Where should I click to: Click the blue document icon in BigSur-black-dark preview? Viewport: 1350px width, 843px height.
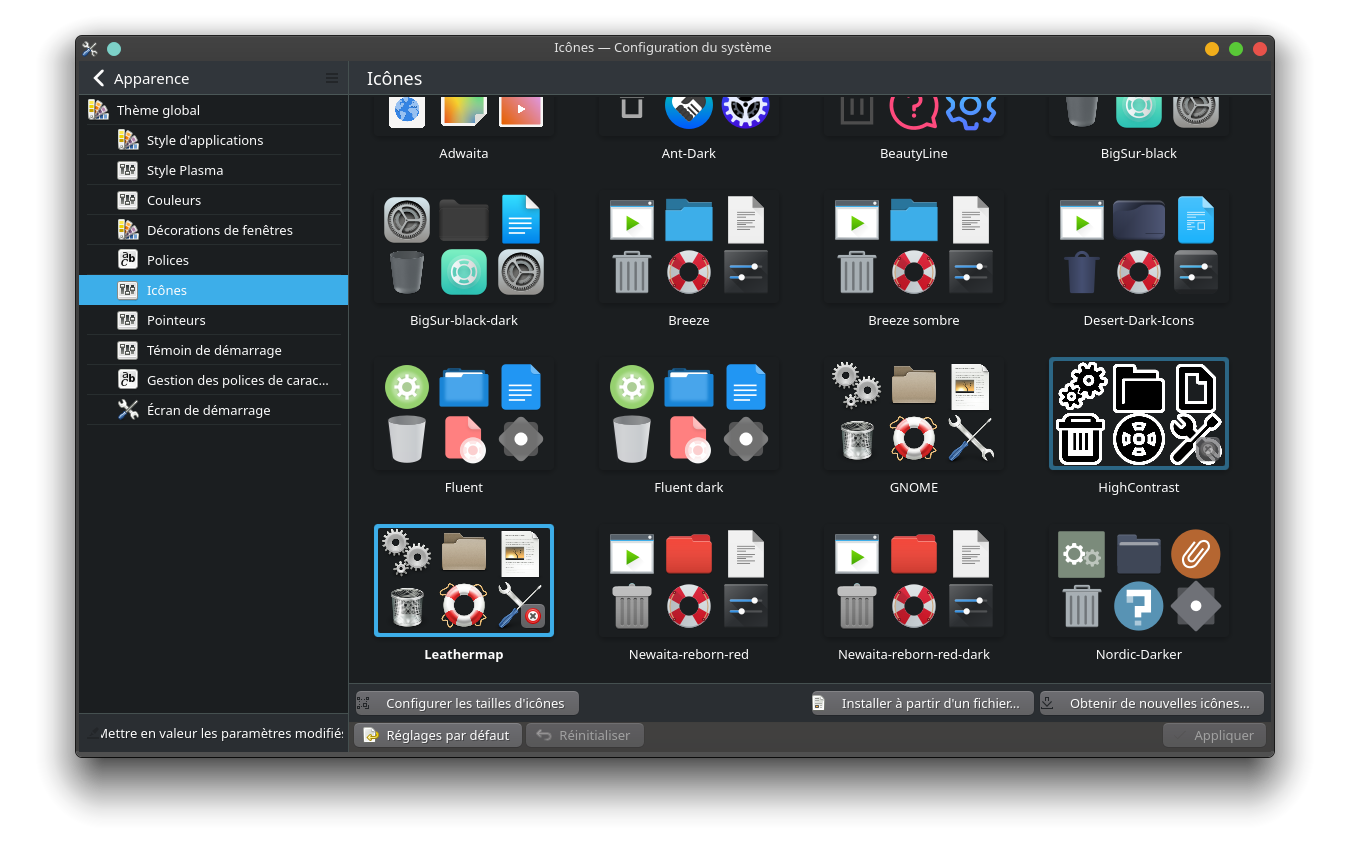click(x=520, y=220)
